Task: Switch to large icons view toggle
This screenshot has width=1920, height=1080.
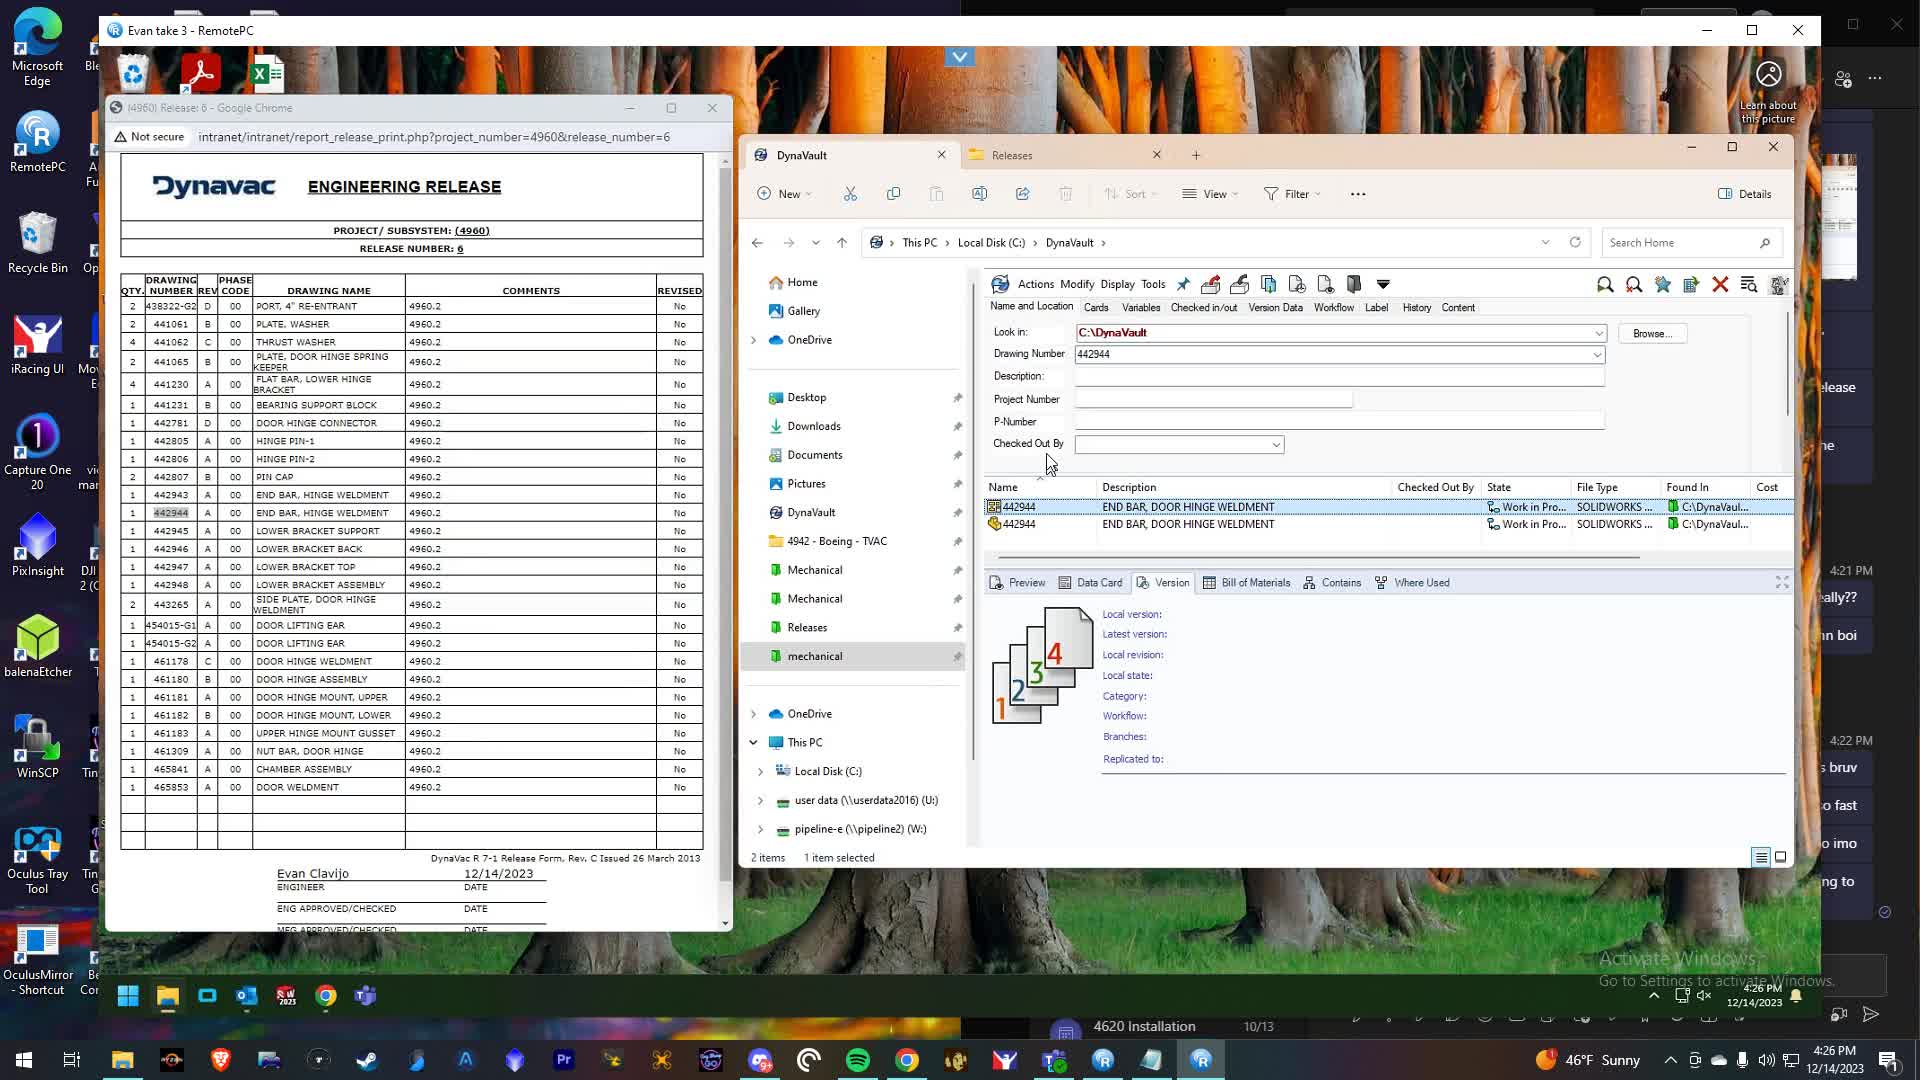Action: pyautogui.click(x=1780, y=858)
